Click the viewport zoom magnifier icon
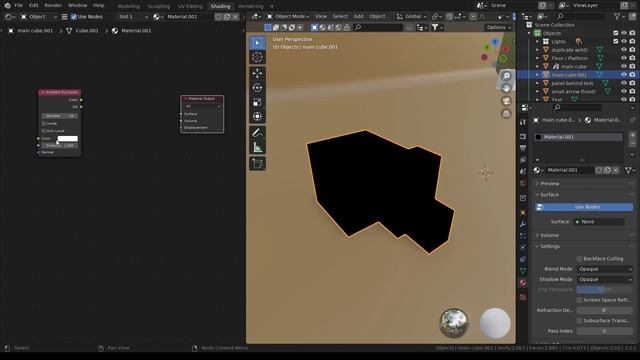640x360 pixels. pyautogui.click(x=506, y=76)
